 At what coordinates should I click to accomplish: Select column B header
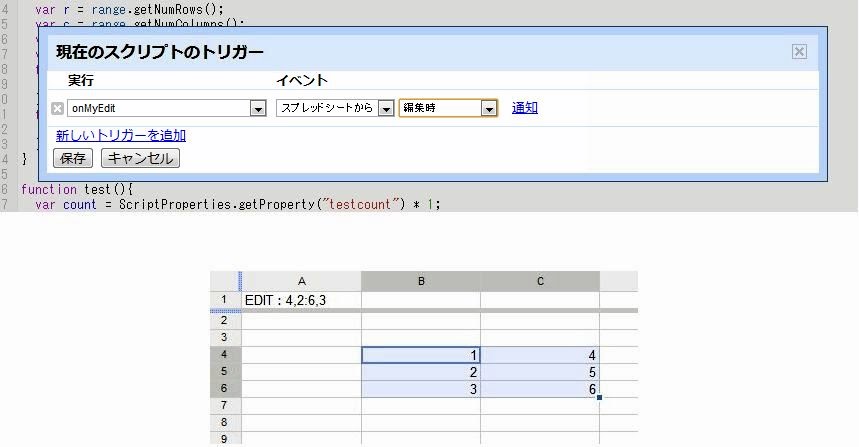click(421, 281)
